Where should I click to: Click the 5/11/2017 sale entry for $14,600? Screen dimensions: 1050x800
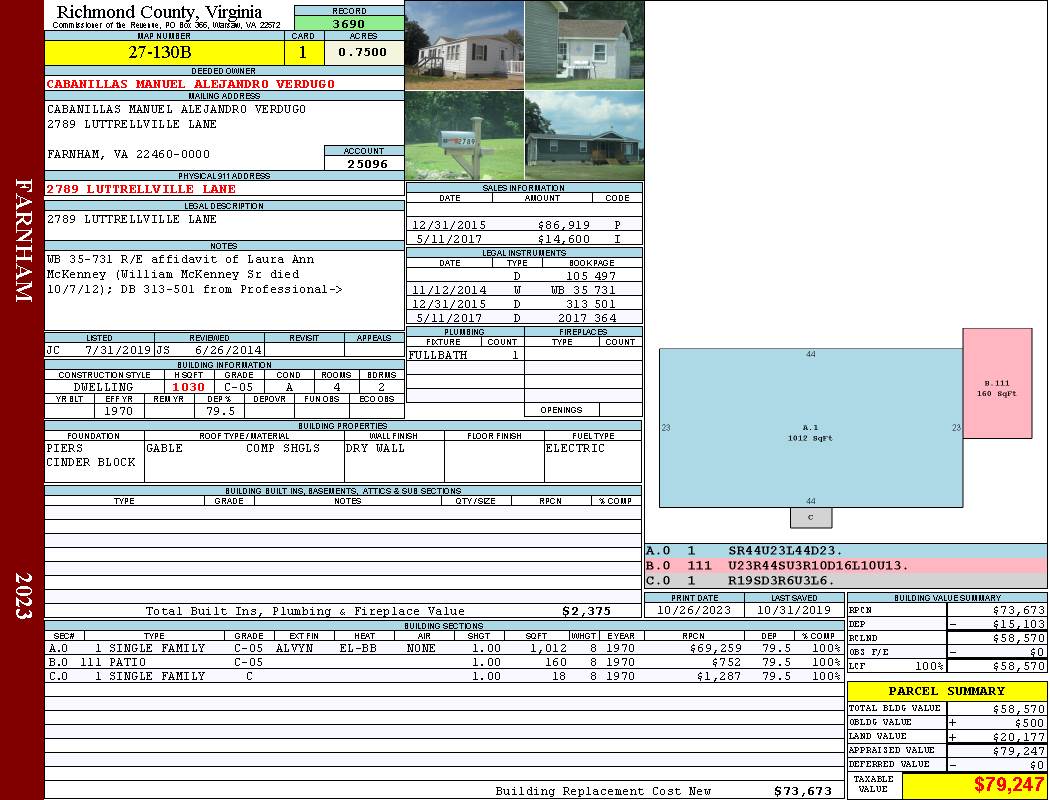tap(524, 239)
